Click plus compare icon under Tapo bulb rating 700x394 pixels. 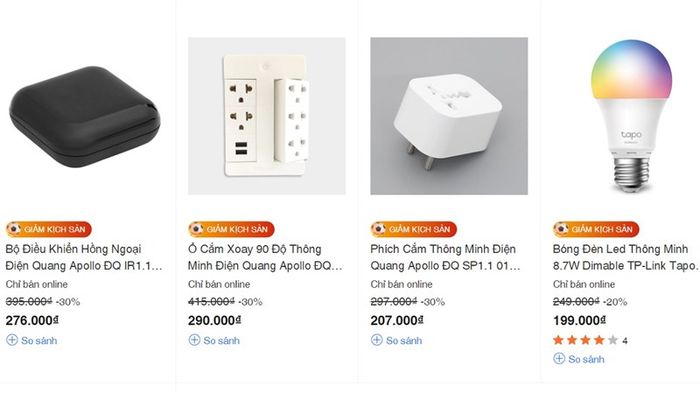click(559, 358)
